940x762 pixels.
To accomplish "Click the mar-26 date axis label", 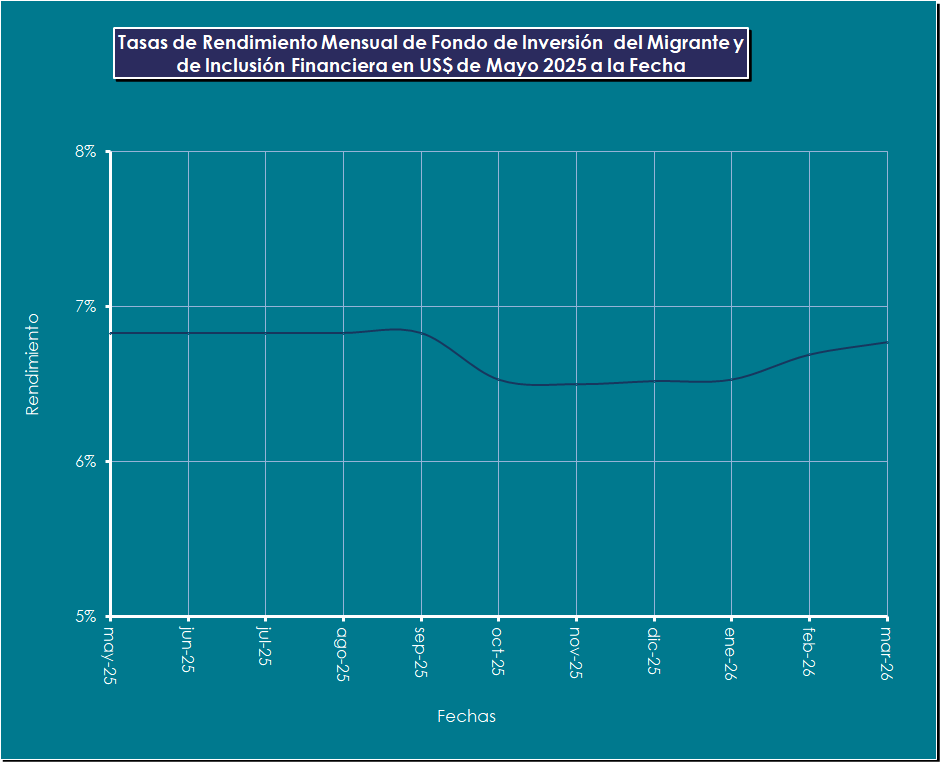I will [x=887, y=652].
